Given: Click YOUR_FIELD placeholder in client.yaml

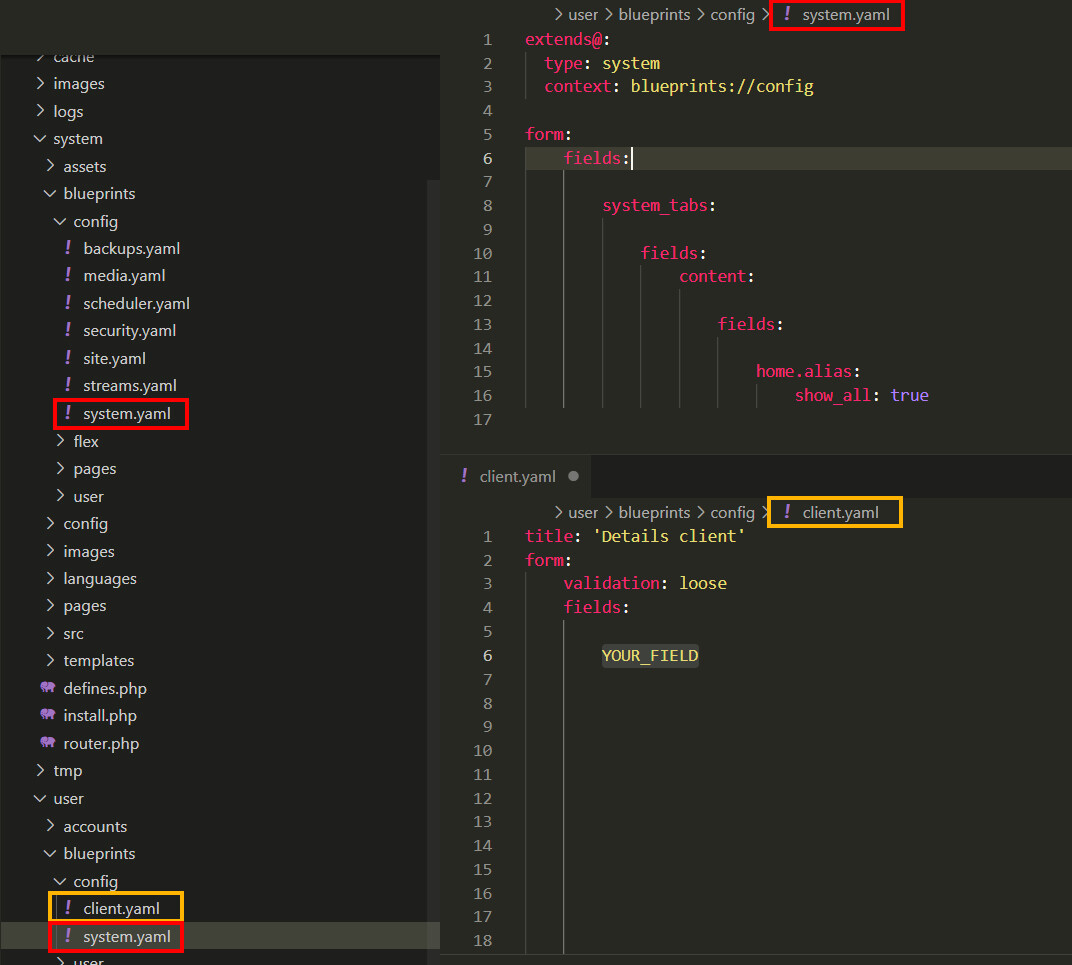Looking at the screenshot, I should 649,655.
